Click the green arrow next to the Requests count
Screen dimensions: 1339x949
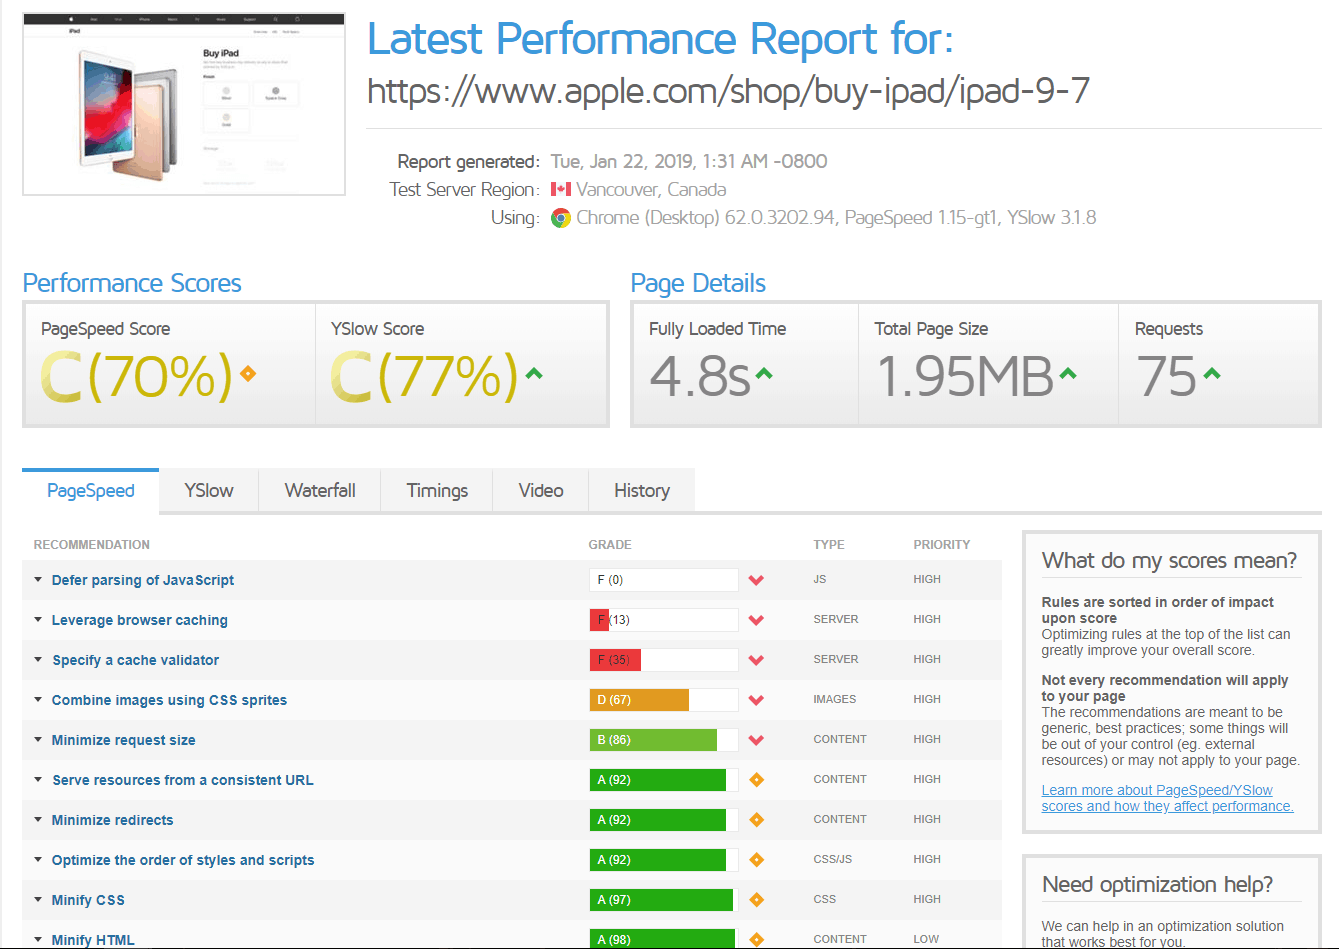(1213, 373)
